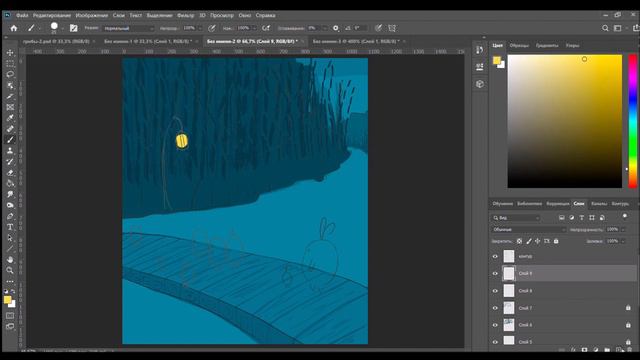Open the brush settings panel icon

click(x=73, y=28)
